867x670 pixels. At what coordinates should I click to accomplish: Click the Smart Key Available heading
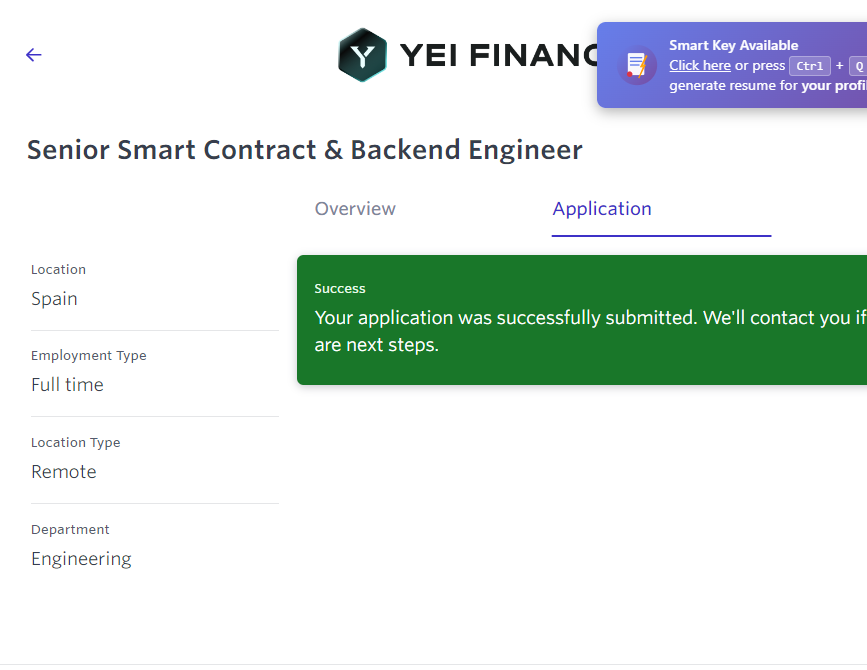click(733, 45)
